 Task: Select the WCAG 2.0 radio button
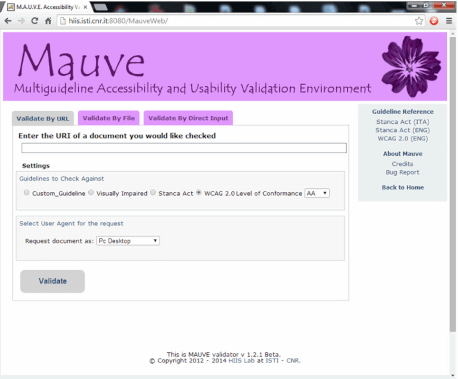point(199,192)
